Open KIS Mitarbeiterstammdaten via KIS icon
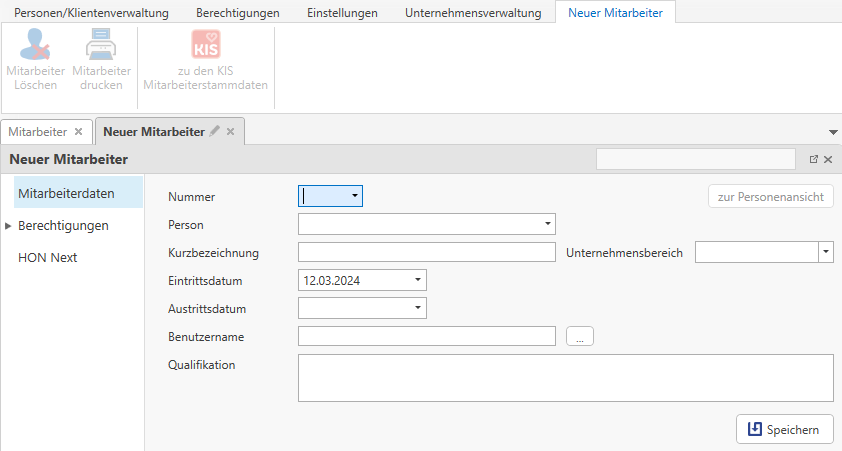This screenshot has height=451, width=842. click(x=205, y=45)
